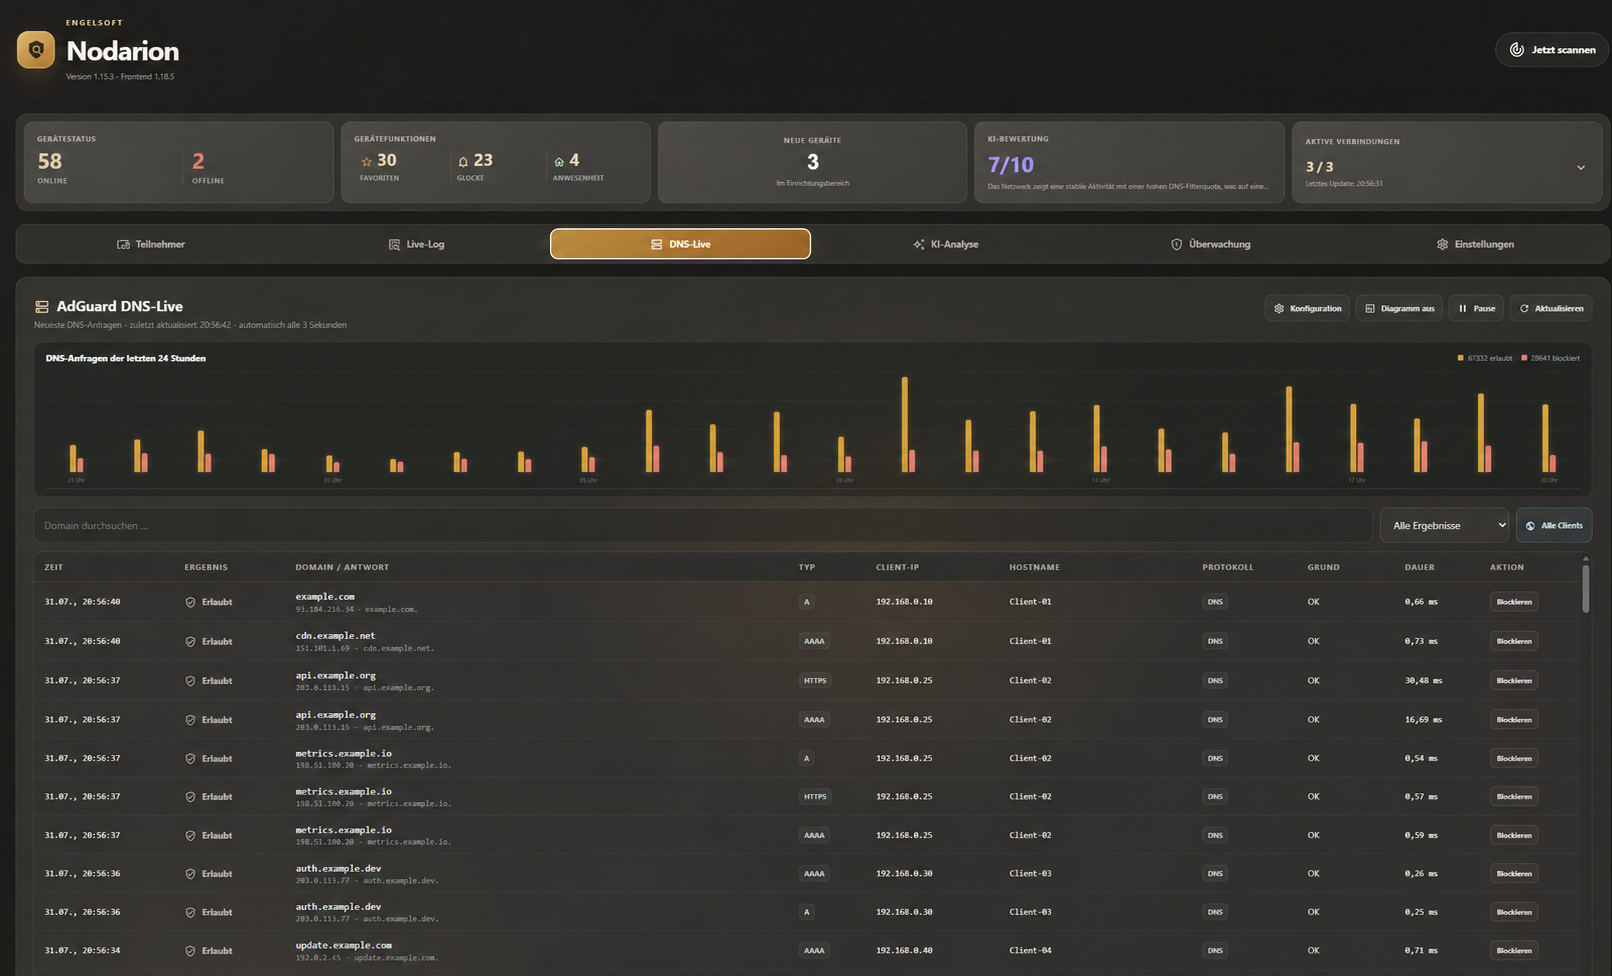Click the Neue Geräte card

point(812,162)
